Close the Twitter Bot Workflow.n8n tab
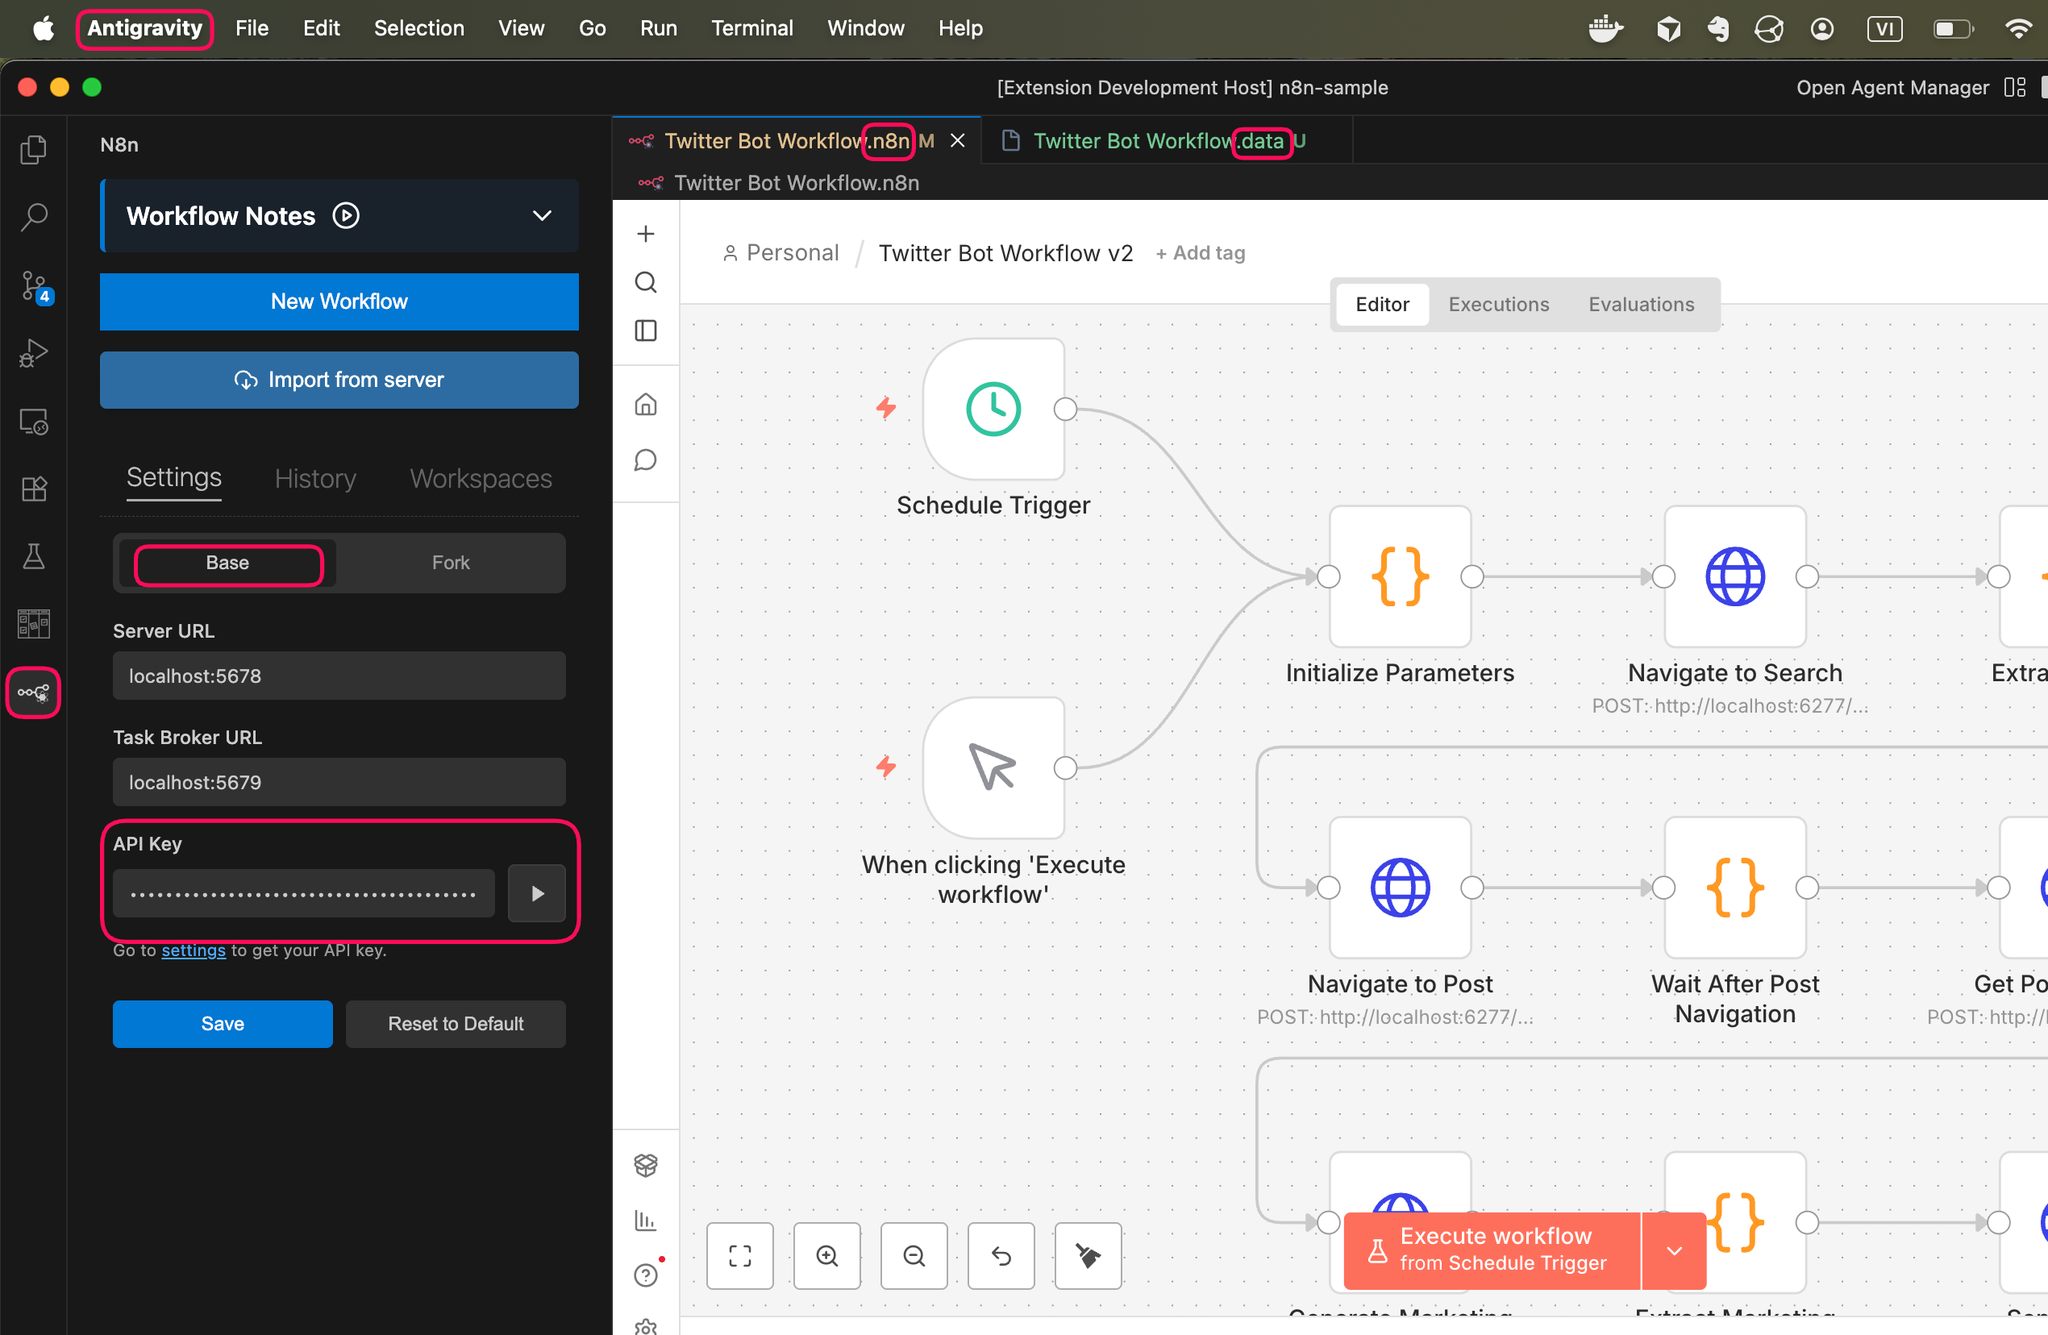 [x=958, y=141]
